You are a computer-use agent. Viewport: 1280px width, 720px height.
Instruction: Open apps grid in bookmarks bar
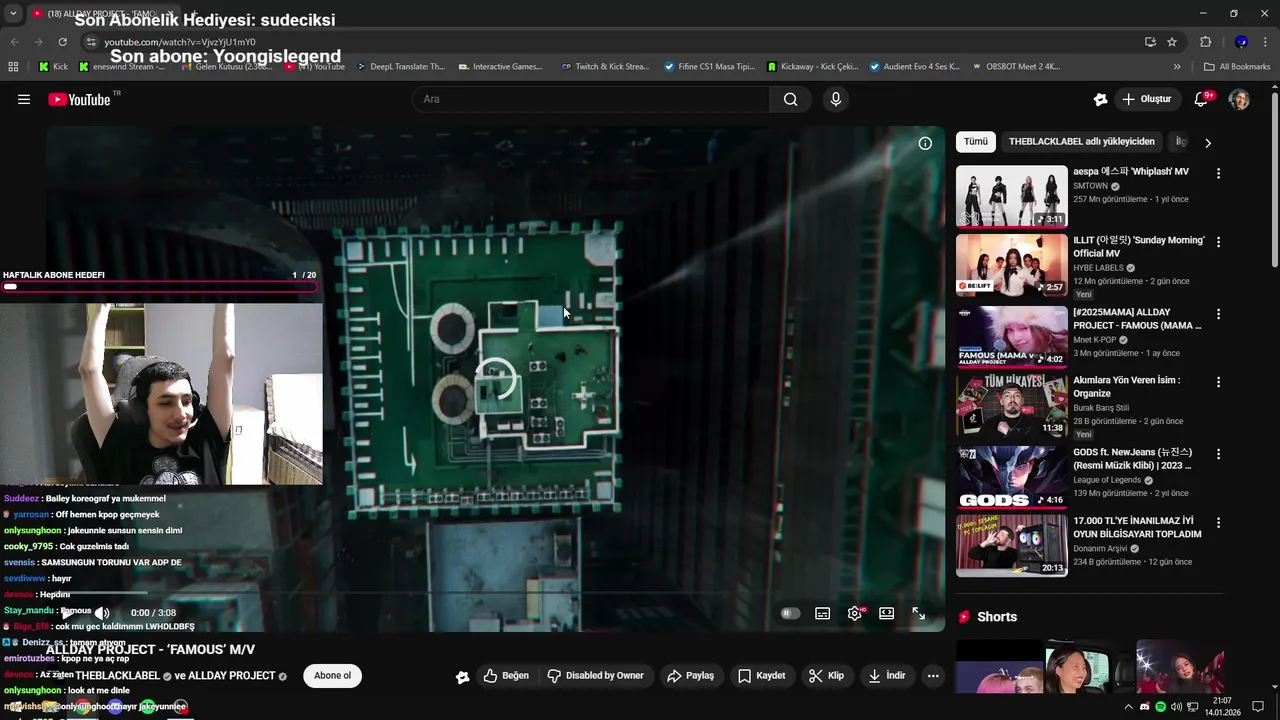[x=13, y=67]
